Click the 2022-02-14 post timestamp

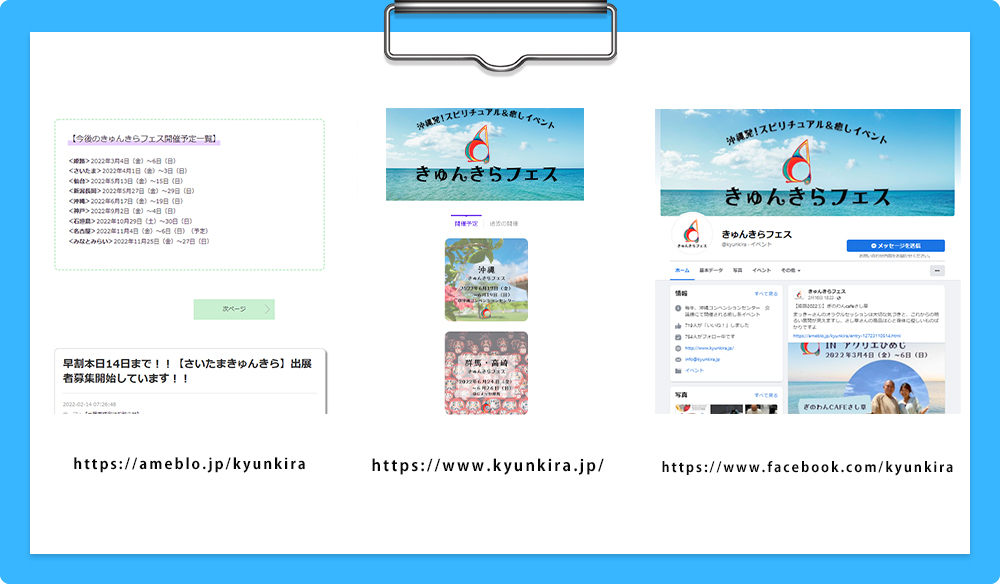[x=89, y=404]
